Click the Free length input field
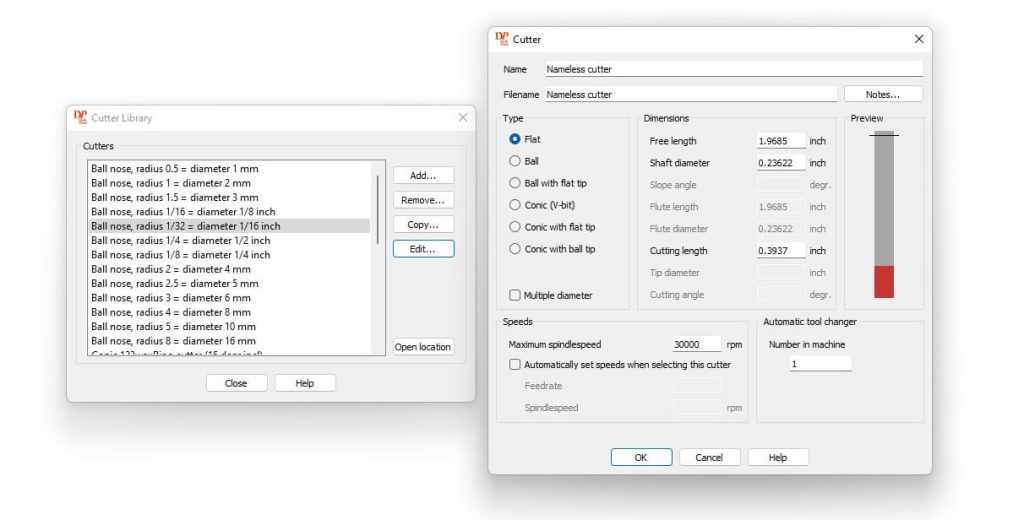The image size is (1024, 520). [x=780, y=141]
